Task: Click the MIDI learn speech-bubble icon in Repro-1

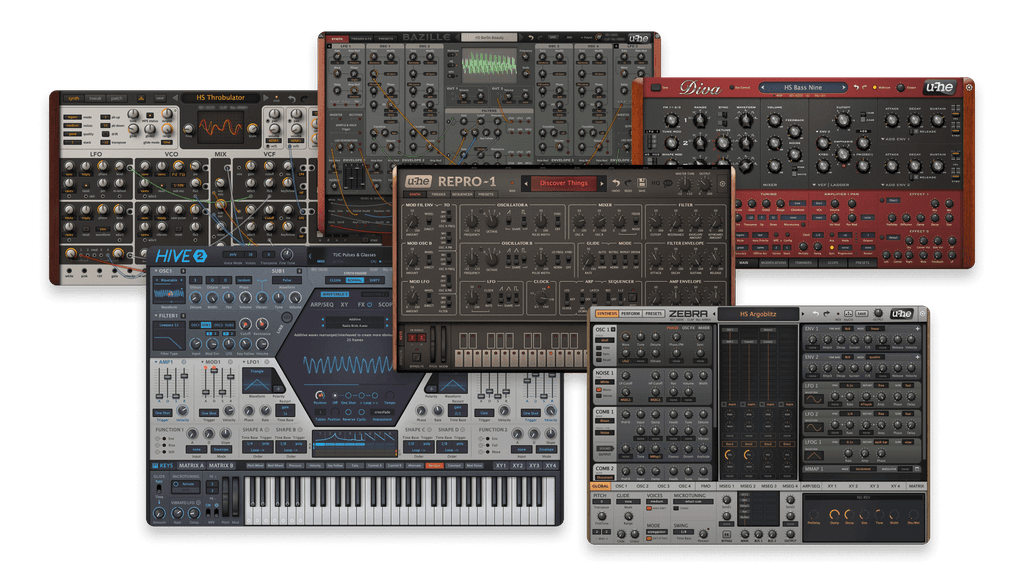Action: click(667, 182)
